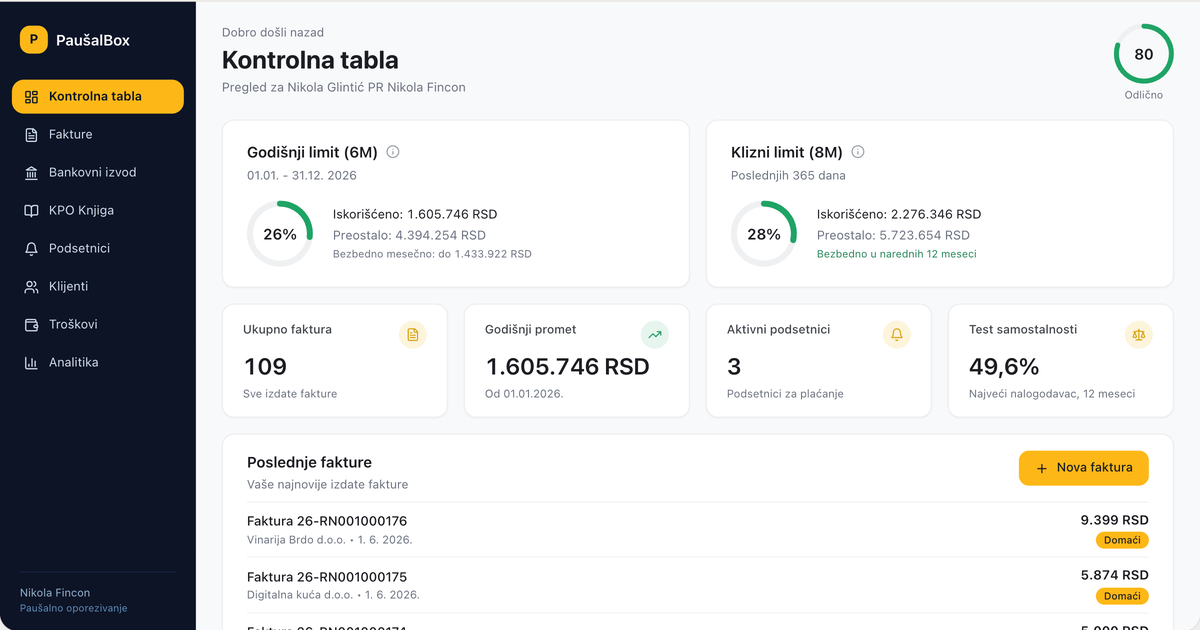Click 'Pregled za Nikola Glintić PR Nikola Fincon'
1200x630 pixels.
344,87
